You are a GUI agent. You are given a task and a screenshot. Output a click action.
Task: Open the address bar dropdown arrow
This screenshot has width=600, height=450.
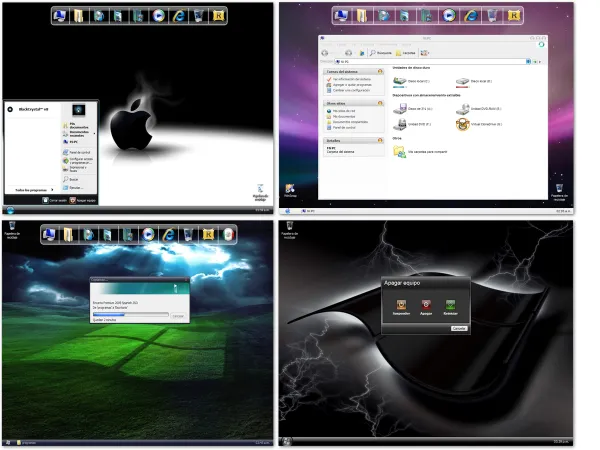pyautogui.click(x=528, y=61)
